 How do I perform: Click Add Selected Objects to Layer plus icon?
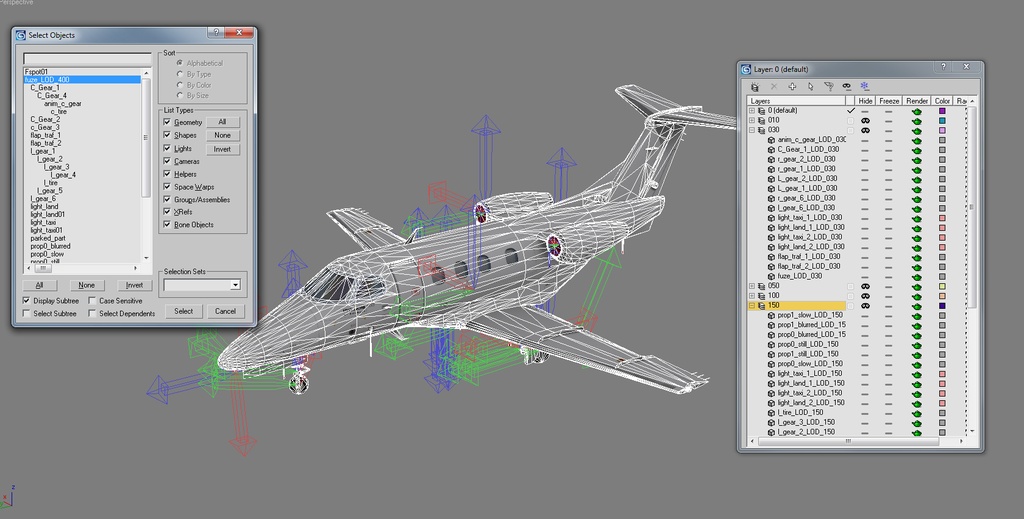tap(792, 87)
